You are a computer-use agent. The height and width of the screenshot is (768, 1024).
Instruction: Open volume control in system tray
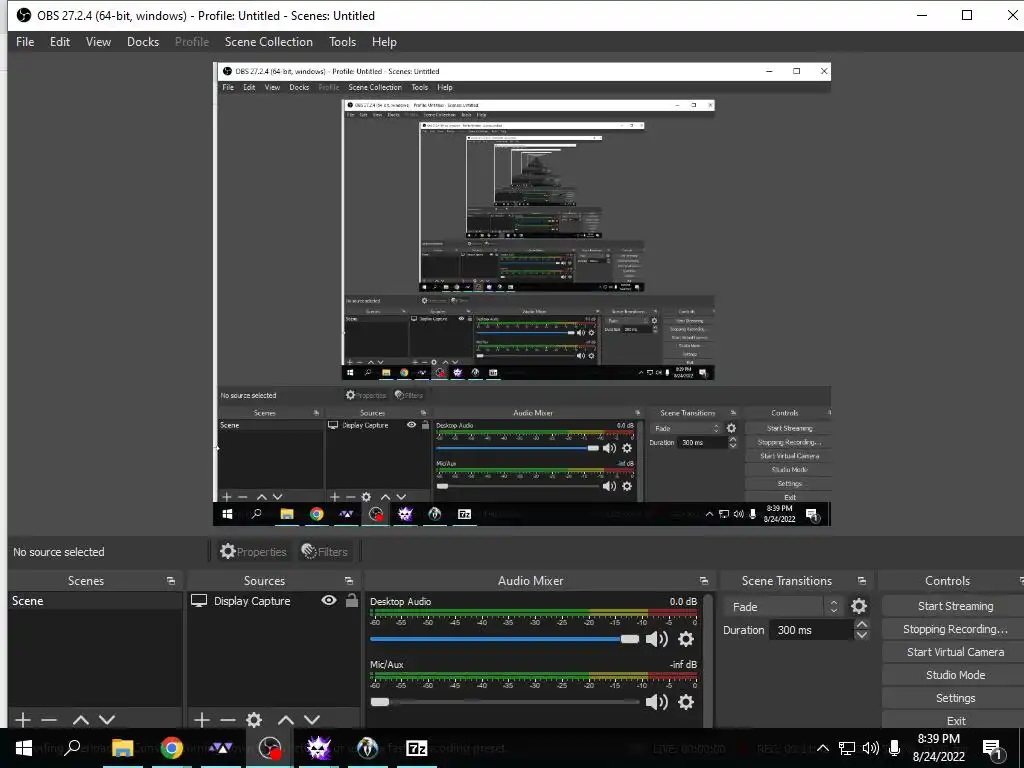point(871,748)
